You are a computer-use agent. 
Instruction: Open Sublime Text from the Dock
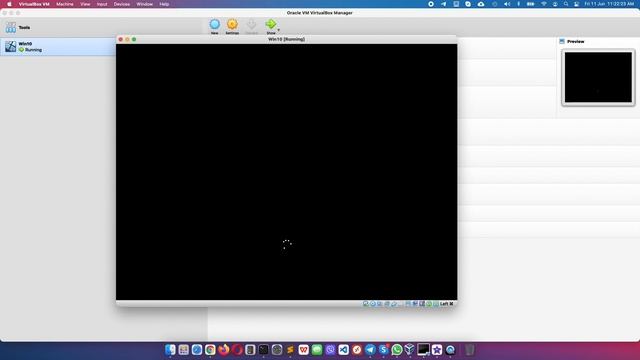point(290,350)
